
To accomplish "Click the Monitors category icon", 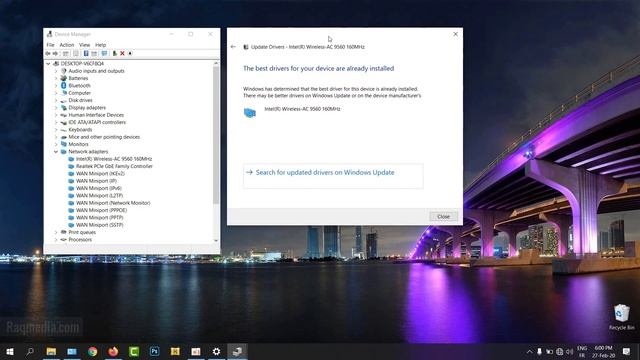I will (64, 144).
